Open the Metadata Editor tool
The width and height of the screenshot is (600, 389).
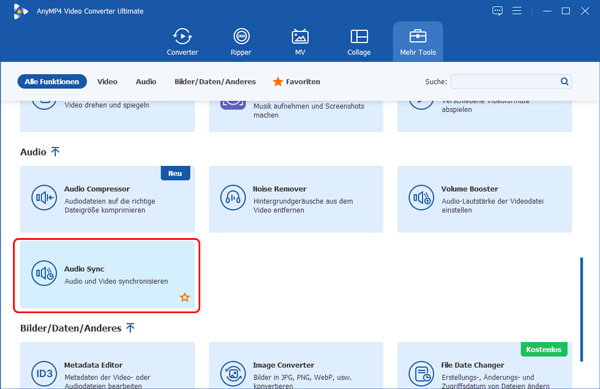[x=107, y=366]
